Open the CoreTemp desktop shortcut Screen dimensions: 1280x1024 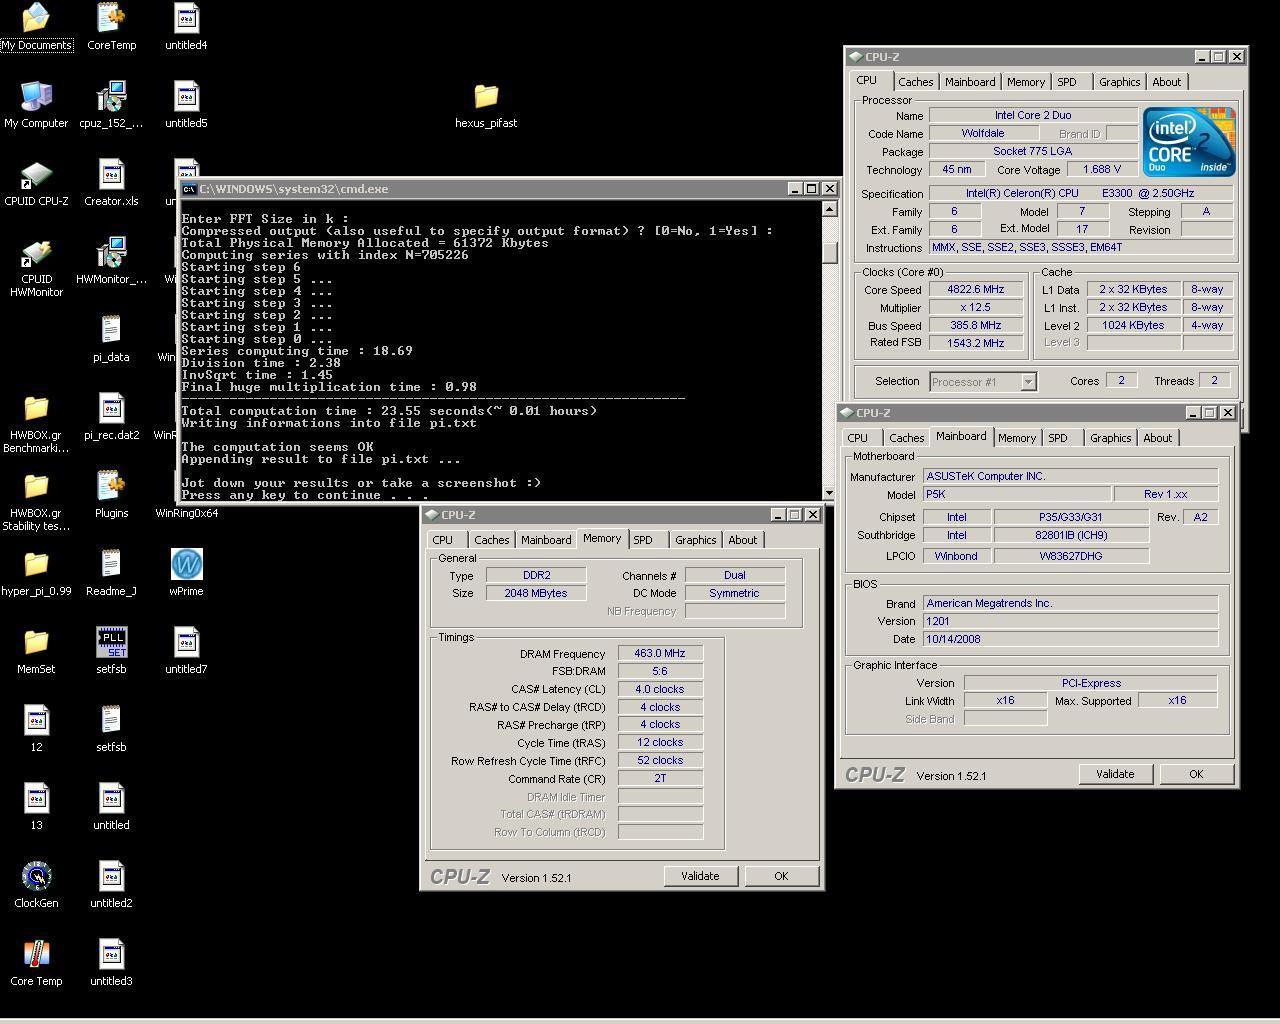111,27
